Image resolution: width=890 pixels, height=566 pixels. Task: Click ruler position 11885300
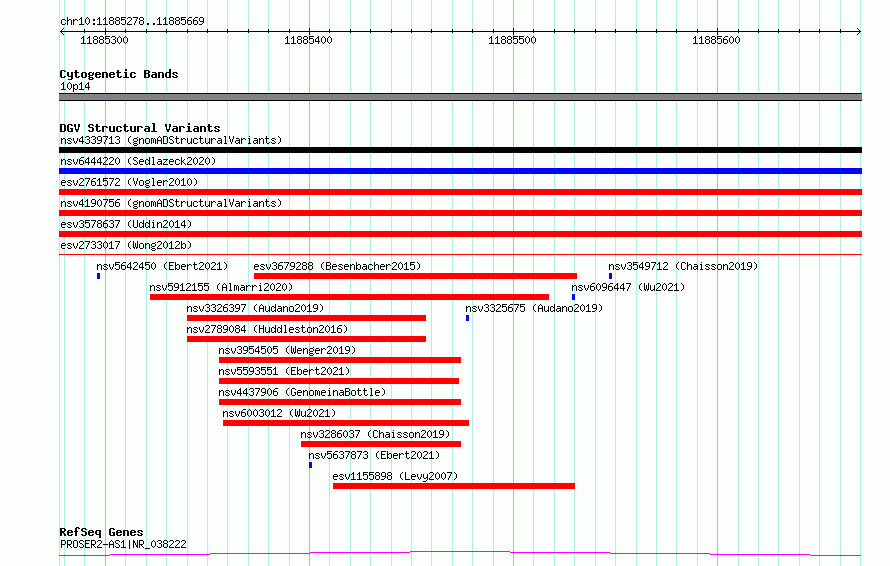tap(104, 40)
